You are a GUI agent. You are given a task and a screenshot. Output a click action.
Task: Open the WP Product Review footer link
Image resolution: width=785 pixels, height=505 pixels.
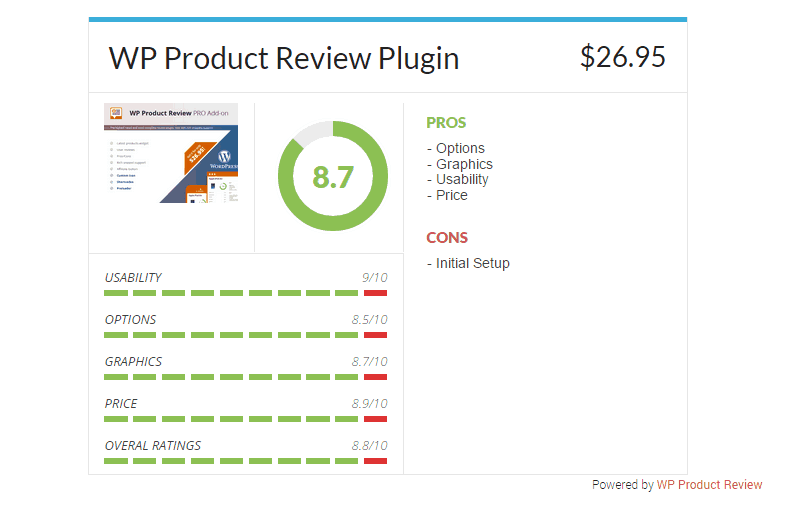pos(709,485)
